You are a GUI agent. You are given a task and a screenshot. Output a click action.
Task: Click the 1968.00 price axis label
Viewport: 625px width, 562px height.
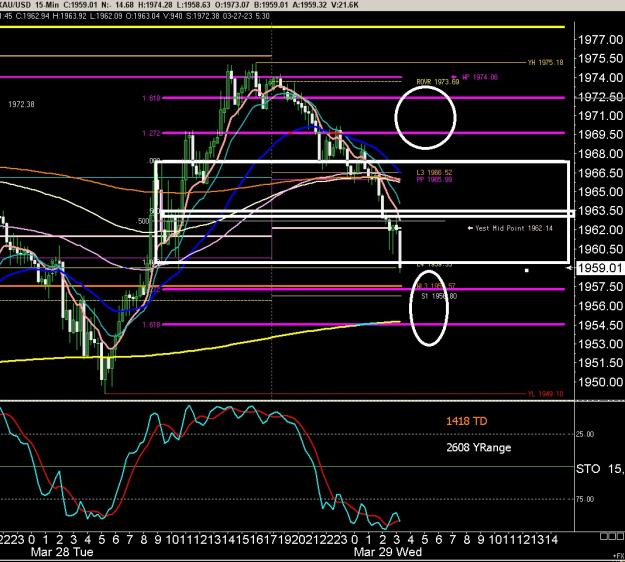pos(600,153)
